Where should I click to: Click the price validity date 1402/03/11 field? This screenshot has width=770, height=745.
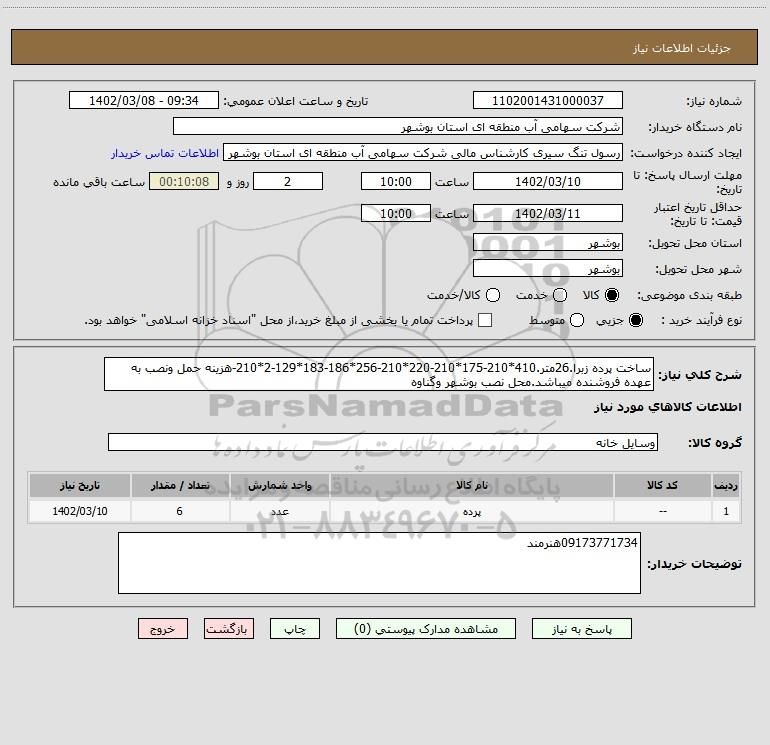tap(548, 213)
